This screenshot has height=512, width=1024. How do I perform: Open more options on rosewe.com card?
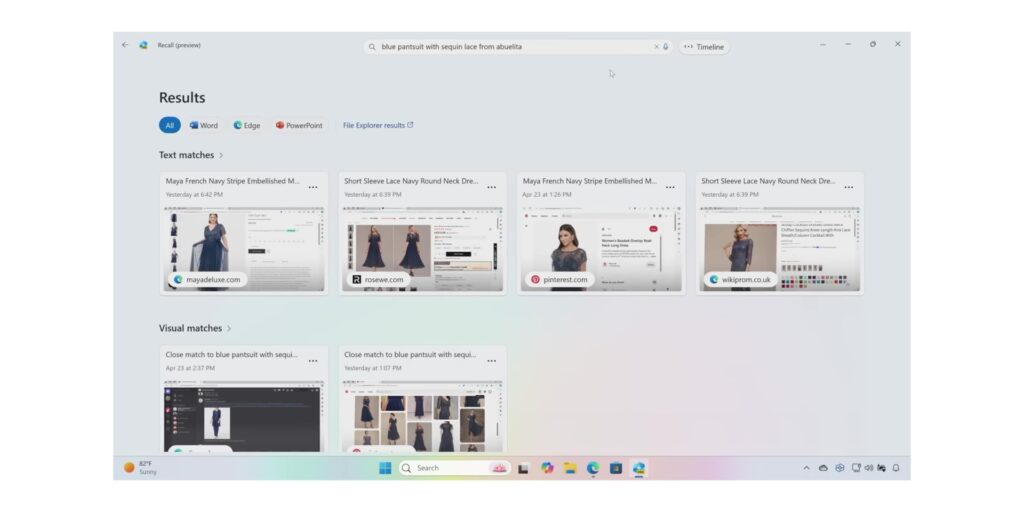pos(491,187)
